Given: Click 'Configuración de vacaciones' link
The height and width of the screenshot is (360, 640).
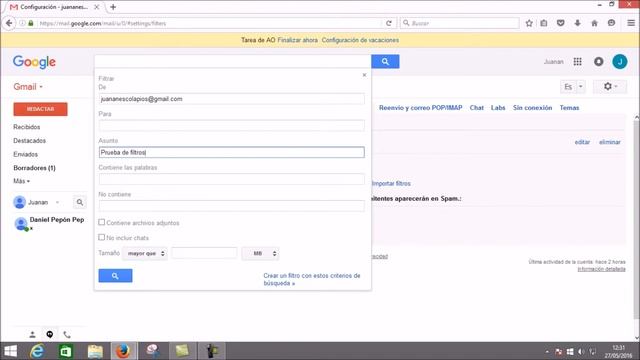Looking at the screenshot, I should point(360,40).
